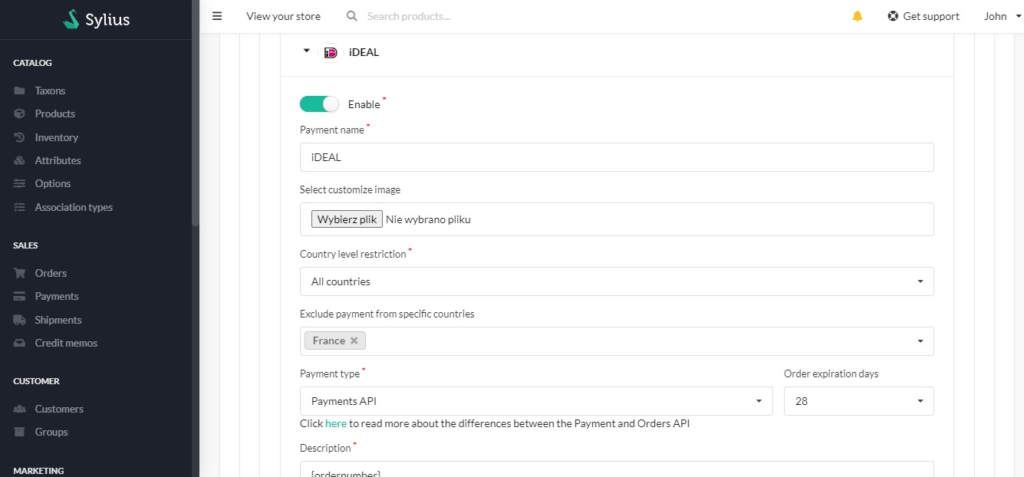
Task: Open Order expiration days dropdown
Action: (859, 401)
